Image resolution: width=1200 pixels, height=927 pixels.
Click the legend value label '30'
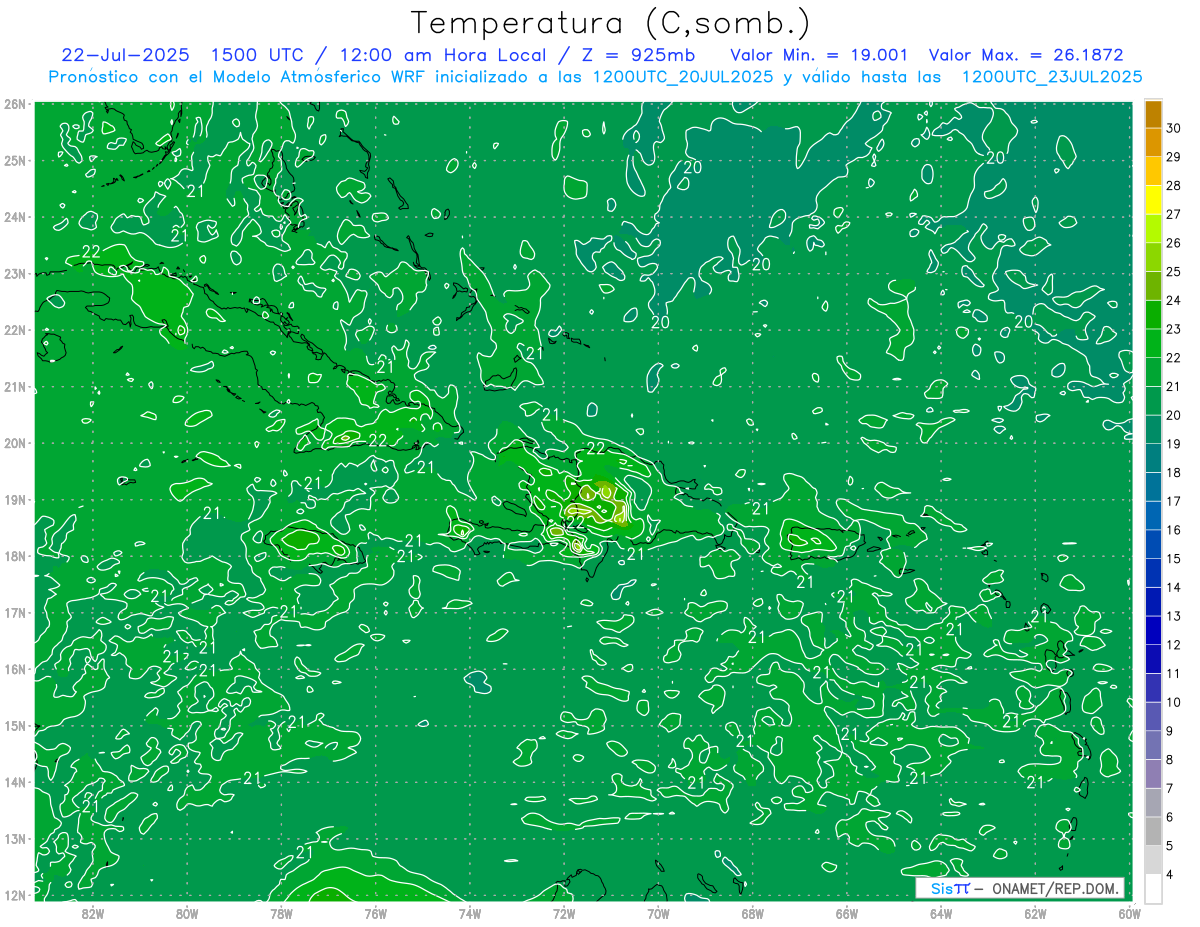pos(1174,128)
